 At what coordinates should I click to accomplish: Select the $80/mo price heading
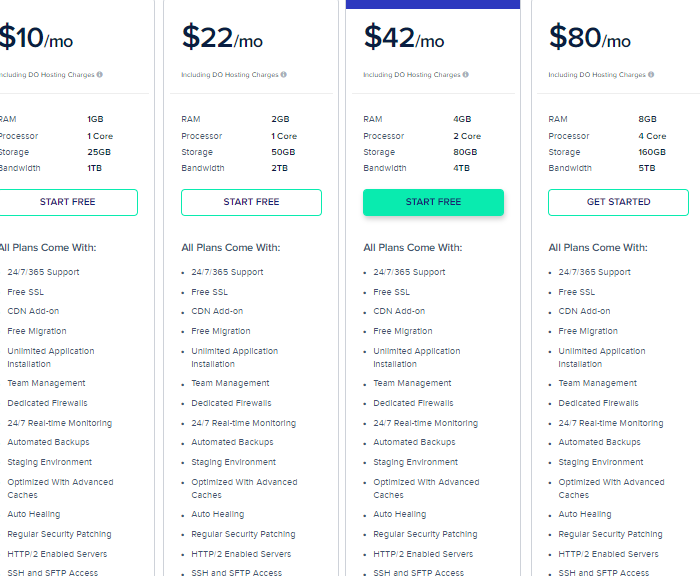click(590, 38)
